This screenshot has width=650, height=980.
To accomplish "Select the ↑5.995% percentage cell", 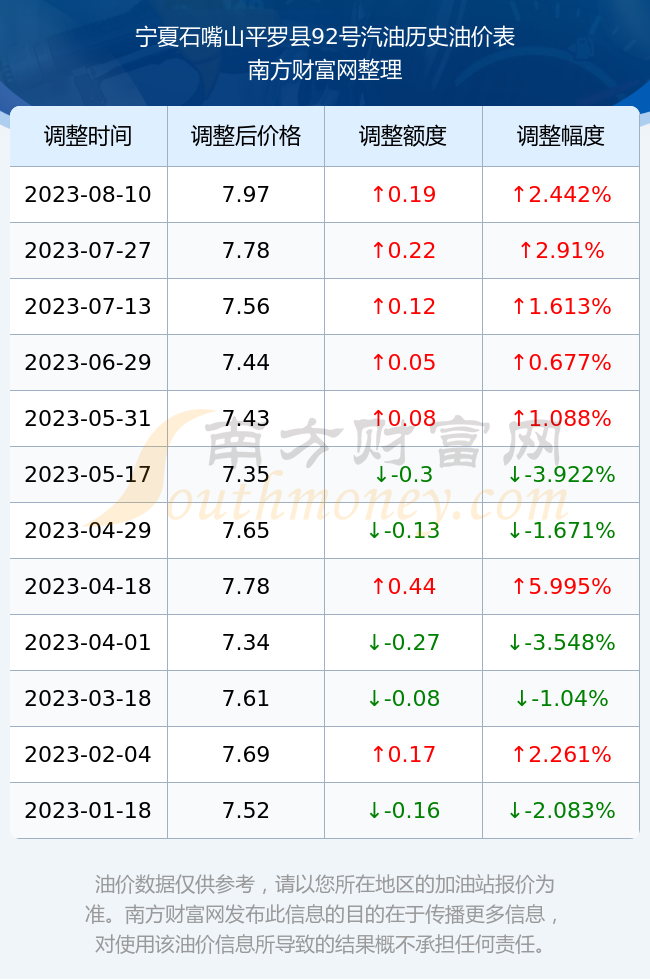I will (x=561, y=586).
